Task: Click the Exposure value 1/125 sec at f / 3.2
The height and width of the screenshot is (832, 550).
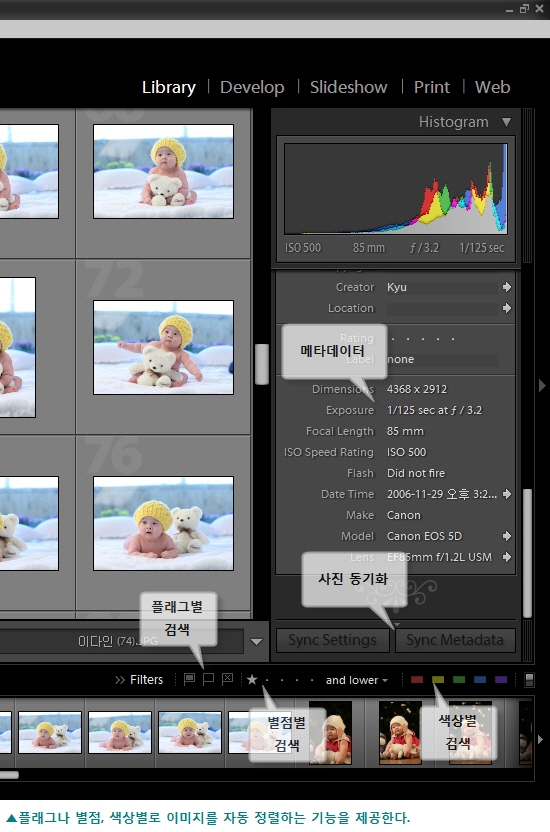Action: tap(434, 410)
